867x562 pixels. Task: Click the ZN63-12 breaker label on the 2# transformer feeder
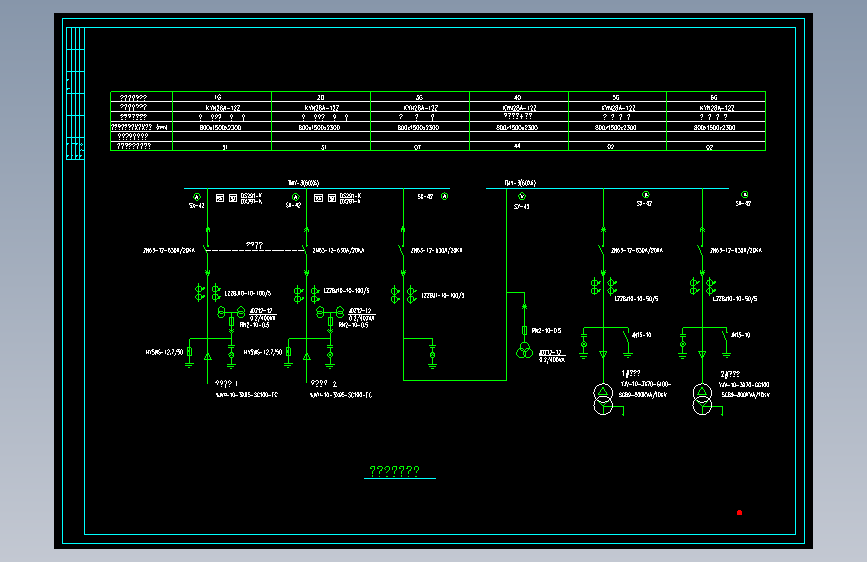click(736, 251)
